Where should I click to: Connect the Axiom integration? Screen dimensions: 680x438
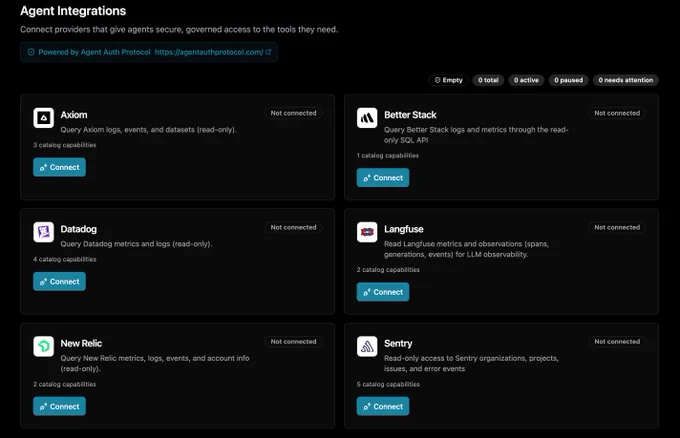tap(59, 167)
